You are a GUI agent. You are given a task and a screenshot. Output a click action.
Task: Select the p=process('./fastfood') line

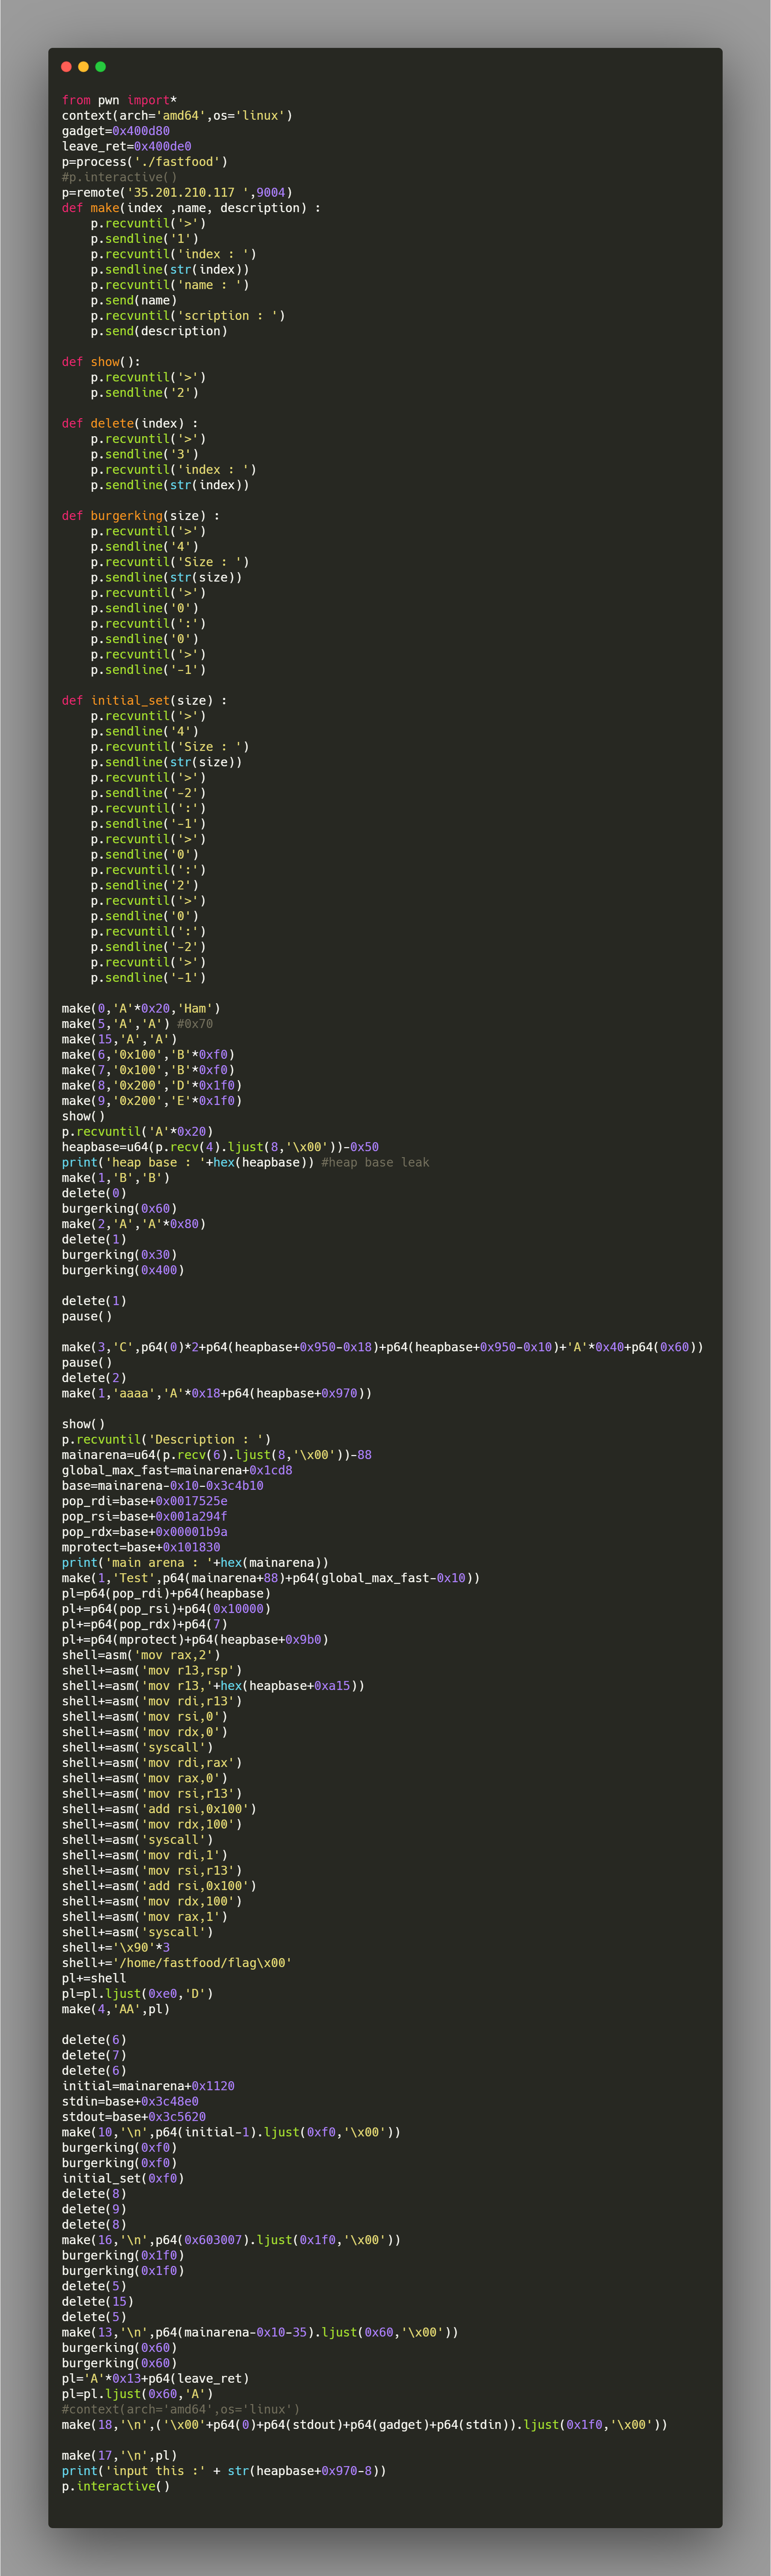[144, 162]
